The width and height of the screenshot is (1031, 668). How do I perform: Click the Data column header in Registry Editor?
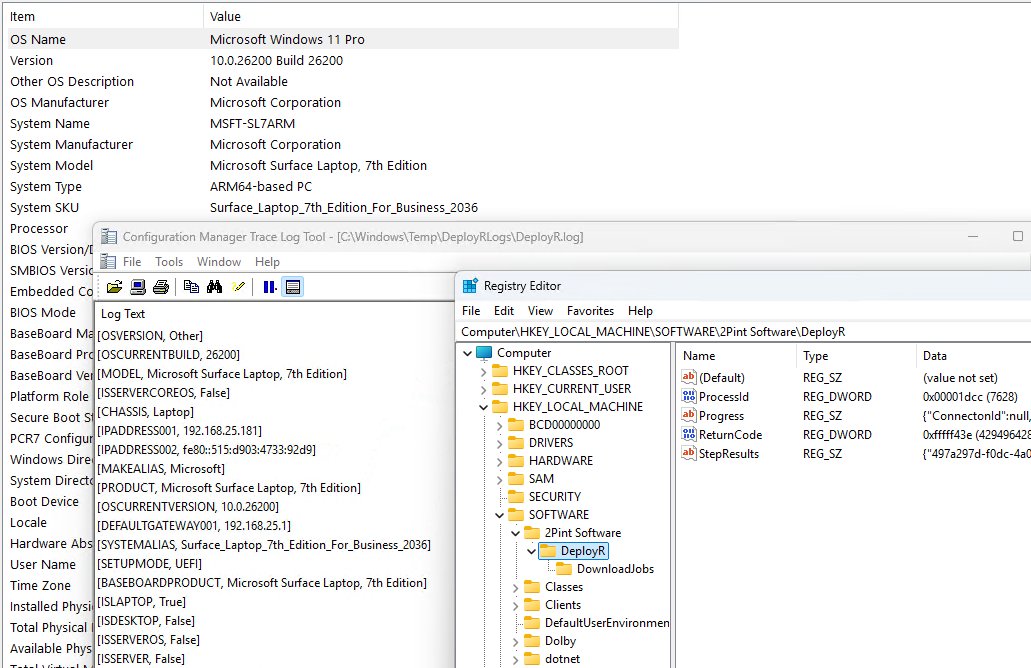tap(973, 356)
